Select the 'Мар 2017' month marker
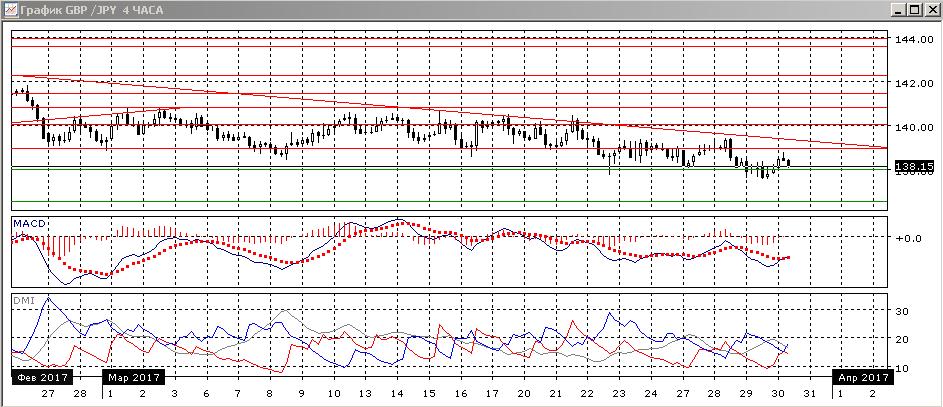 coord(134,378)
